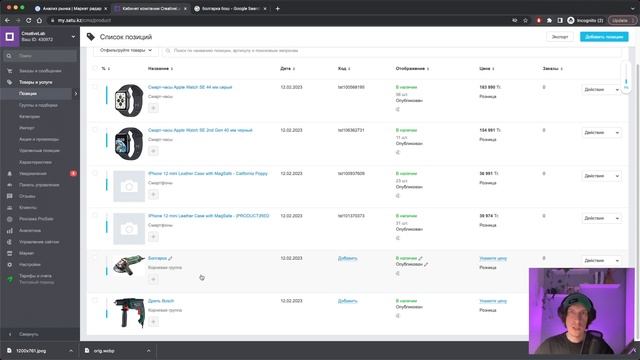Open Действия dropdown for (PRODUCT)RED case

[602, 218]
